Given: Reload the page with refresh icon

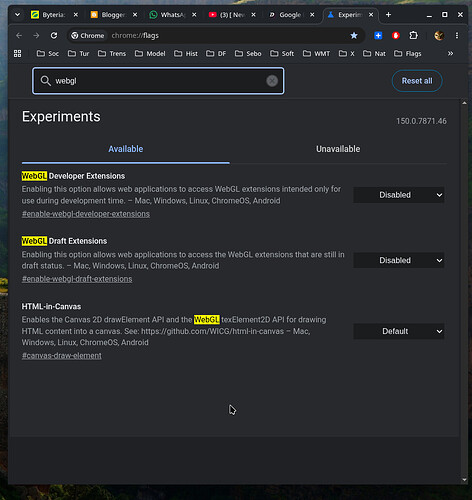Looking at the screenshot, I should (54, 35).
